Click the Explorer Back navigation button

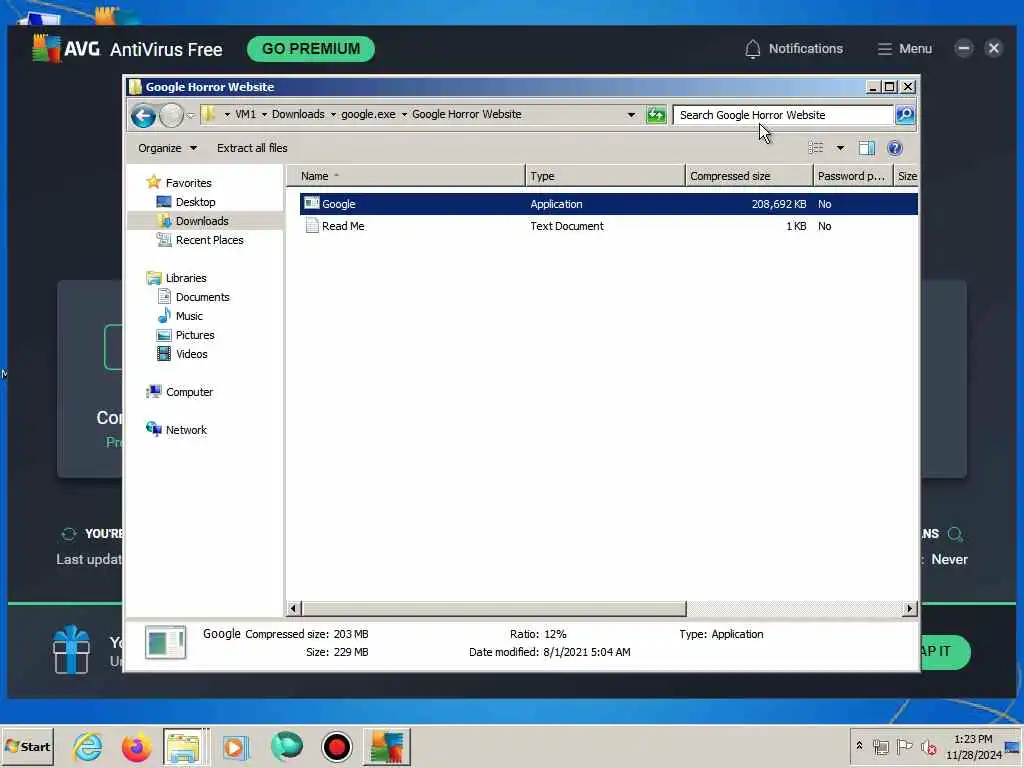143,116
